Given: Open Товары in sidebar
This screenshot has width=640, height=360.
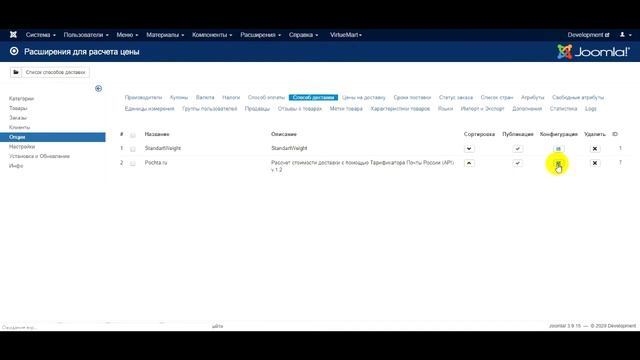Looking at the screenshot, I should pyautogui.click(x=18, y=108).
